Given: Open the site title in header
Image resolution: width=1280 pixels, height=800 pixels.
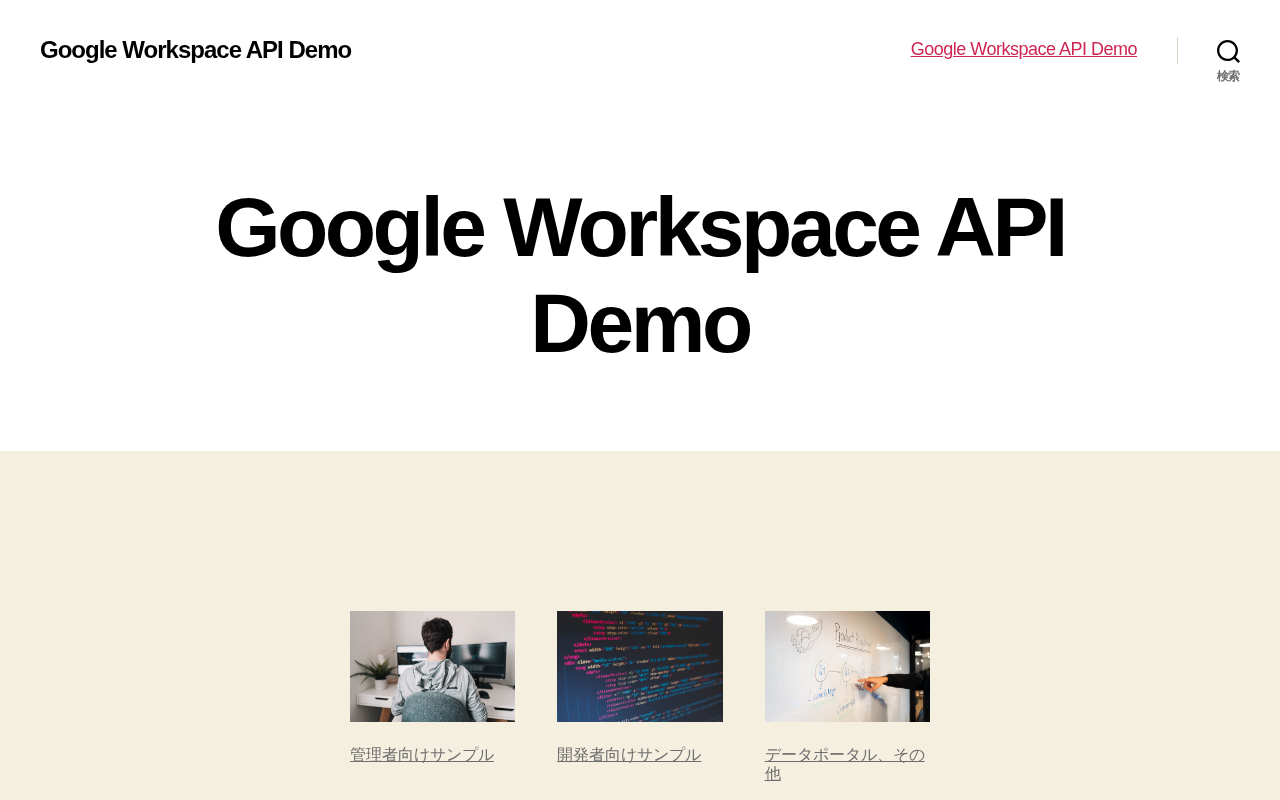Looking at the screenshot, I should pyautogui.click(x=195, y=50).
